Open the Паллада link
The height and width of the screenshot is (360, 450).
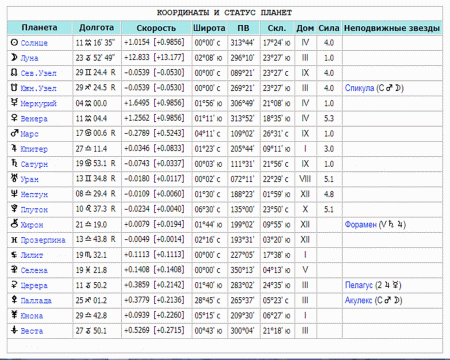(36, 301)
